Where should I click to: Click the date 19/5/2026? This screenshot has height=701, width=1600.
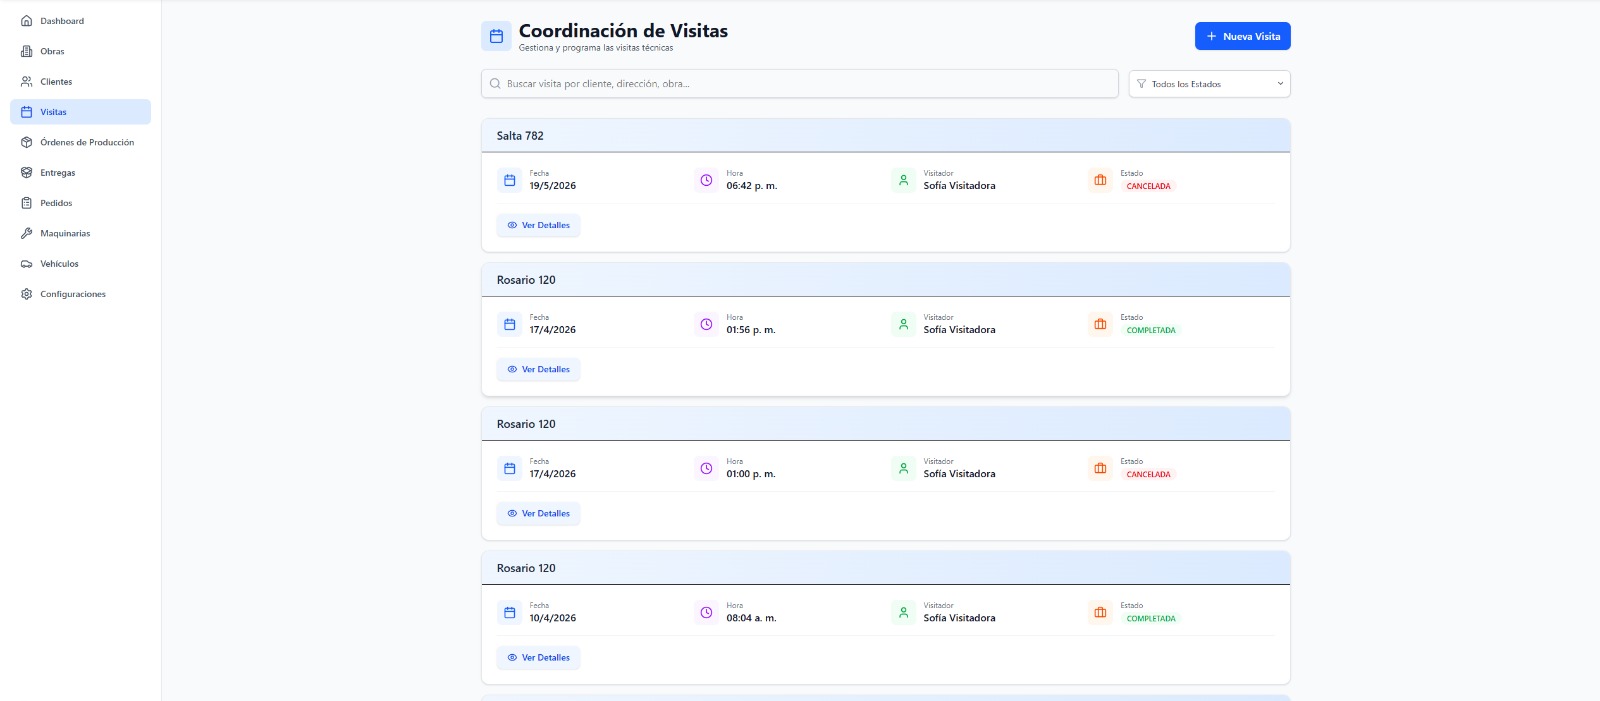click(x=553, y=186)
